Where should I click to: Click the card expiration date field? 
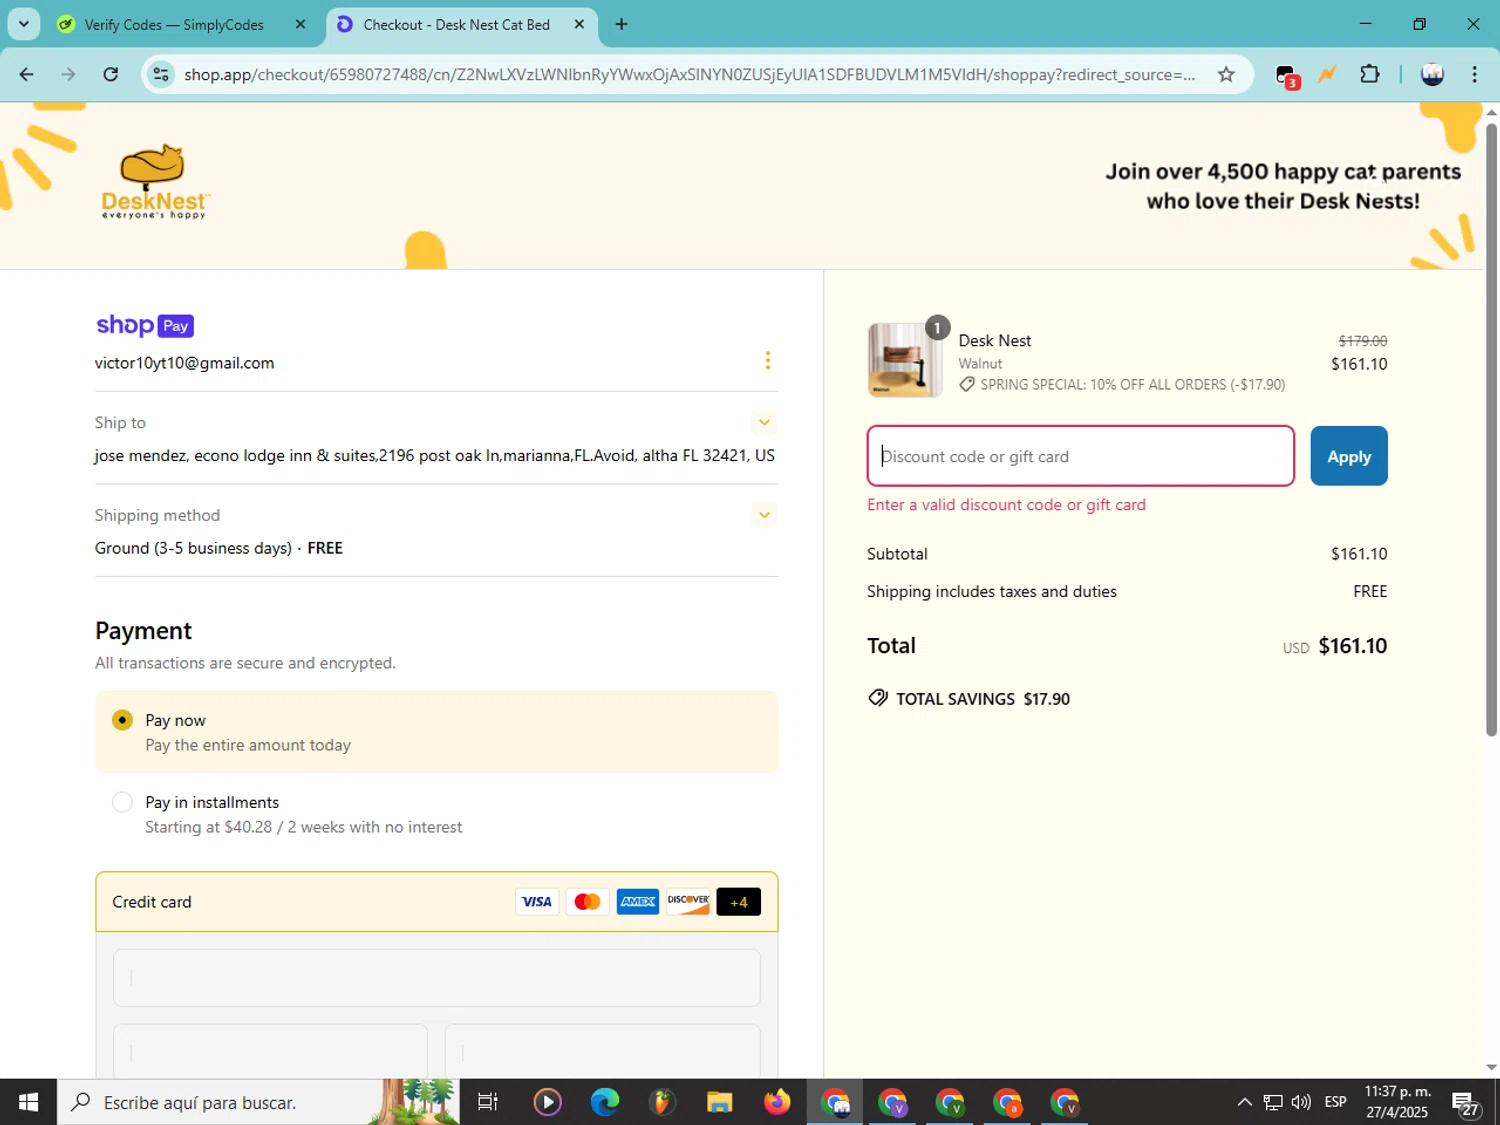270,1051
